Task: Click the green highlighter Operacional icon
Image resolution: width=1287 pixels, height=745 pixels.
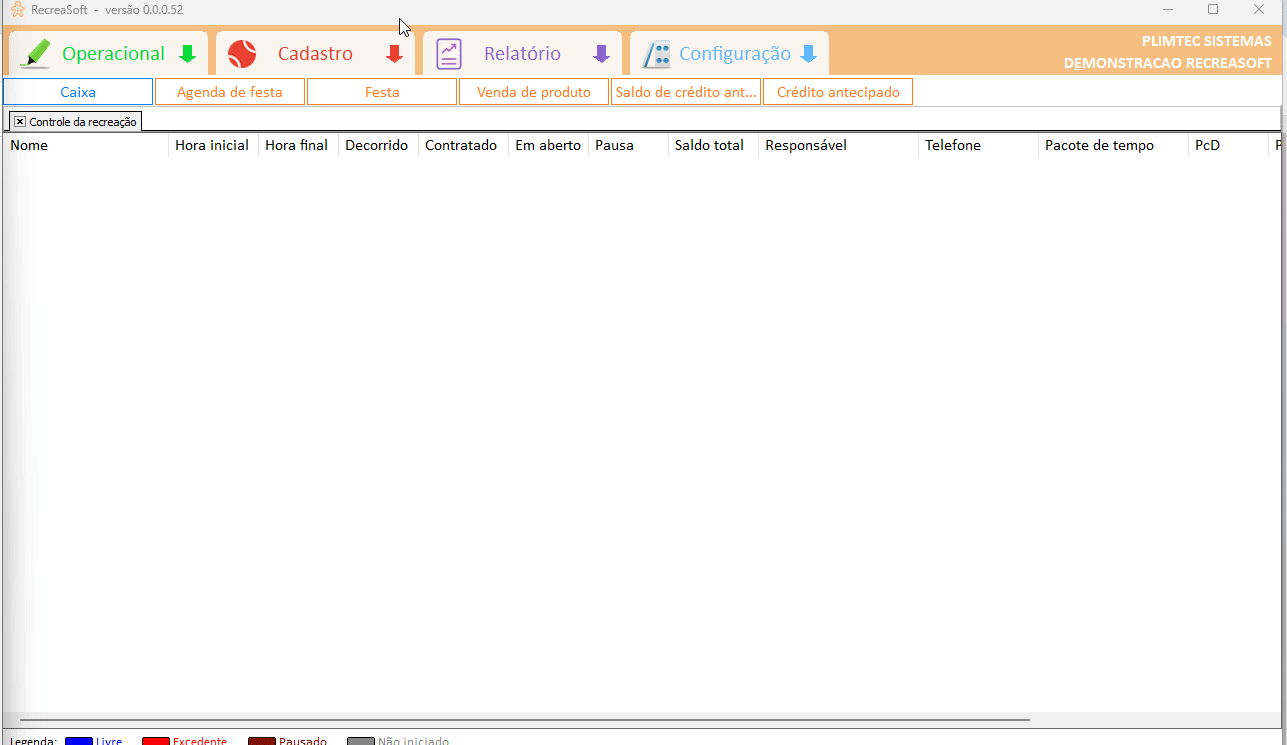Action: point(35,54)
